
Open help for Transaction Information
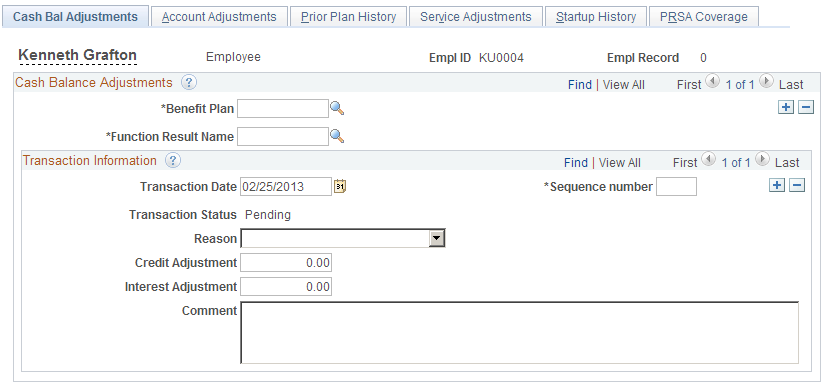point(173,161)
